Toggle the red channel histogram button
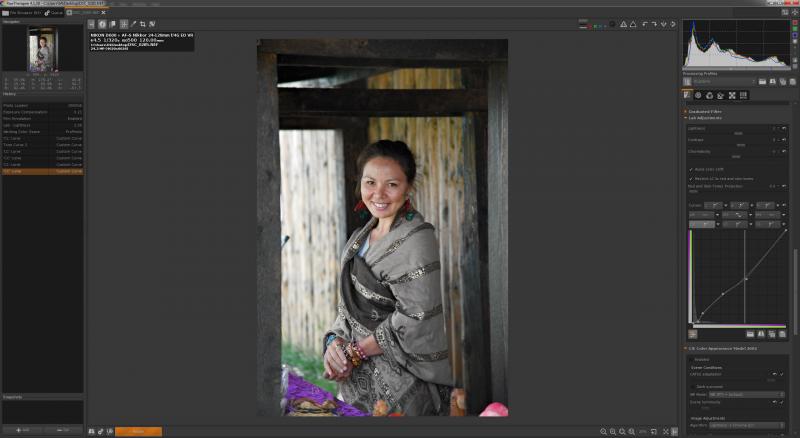The width and height of the screenshot is (800, 438). pos(795,23)
